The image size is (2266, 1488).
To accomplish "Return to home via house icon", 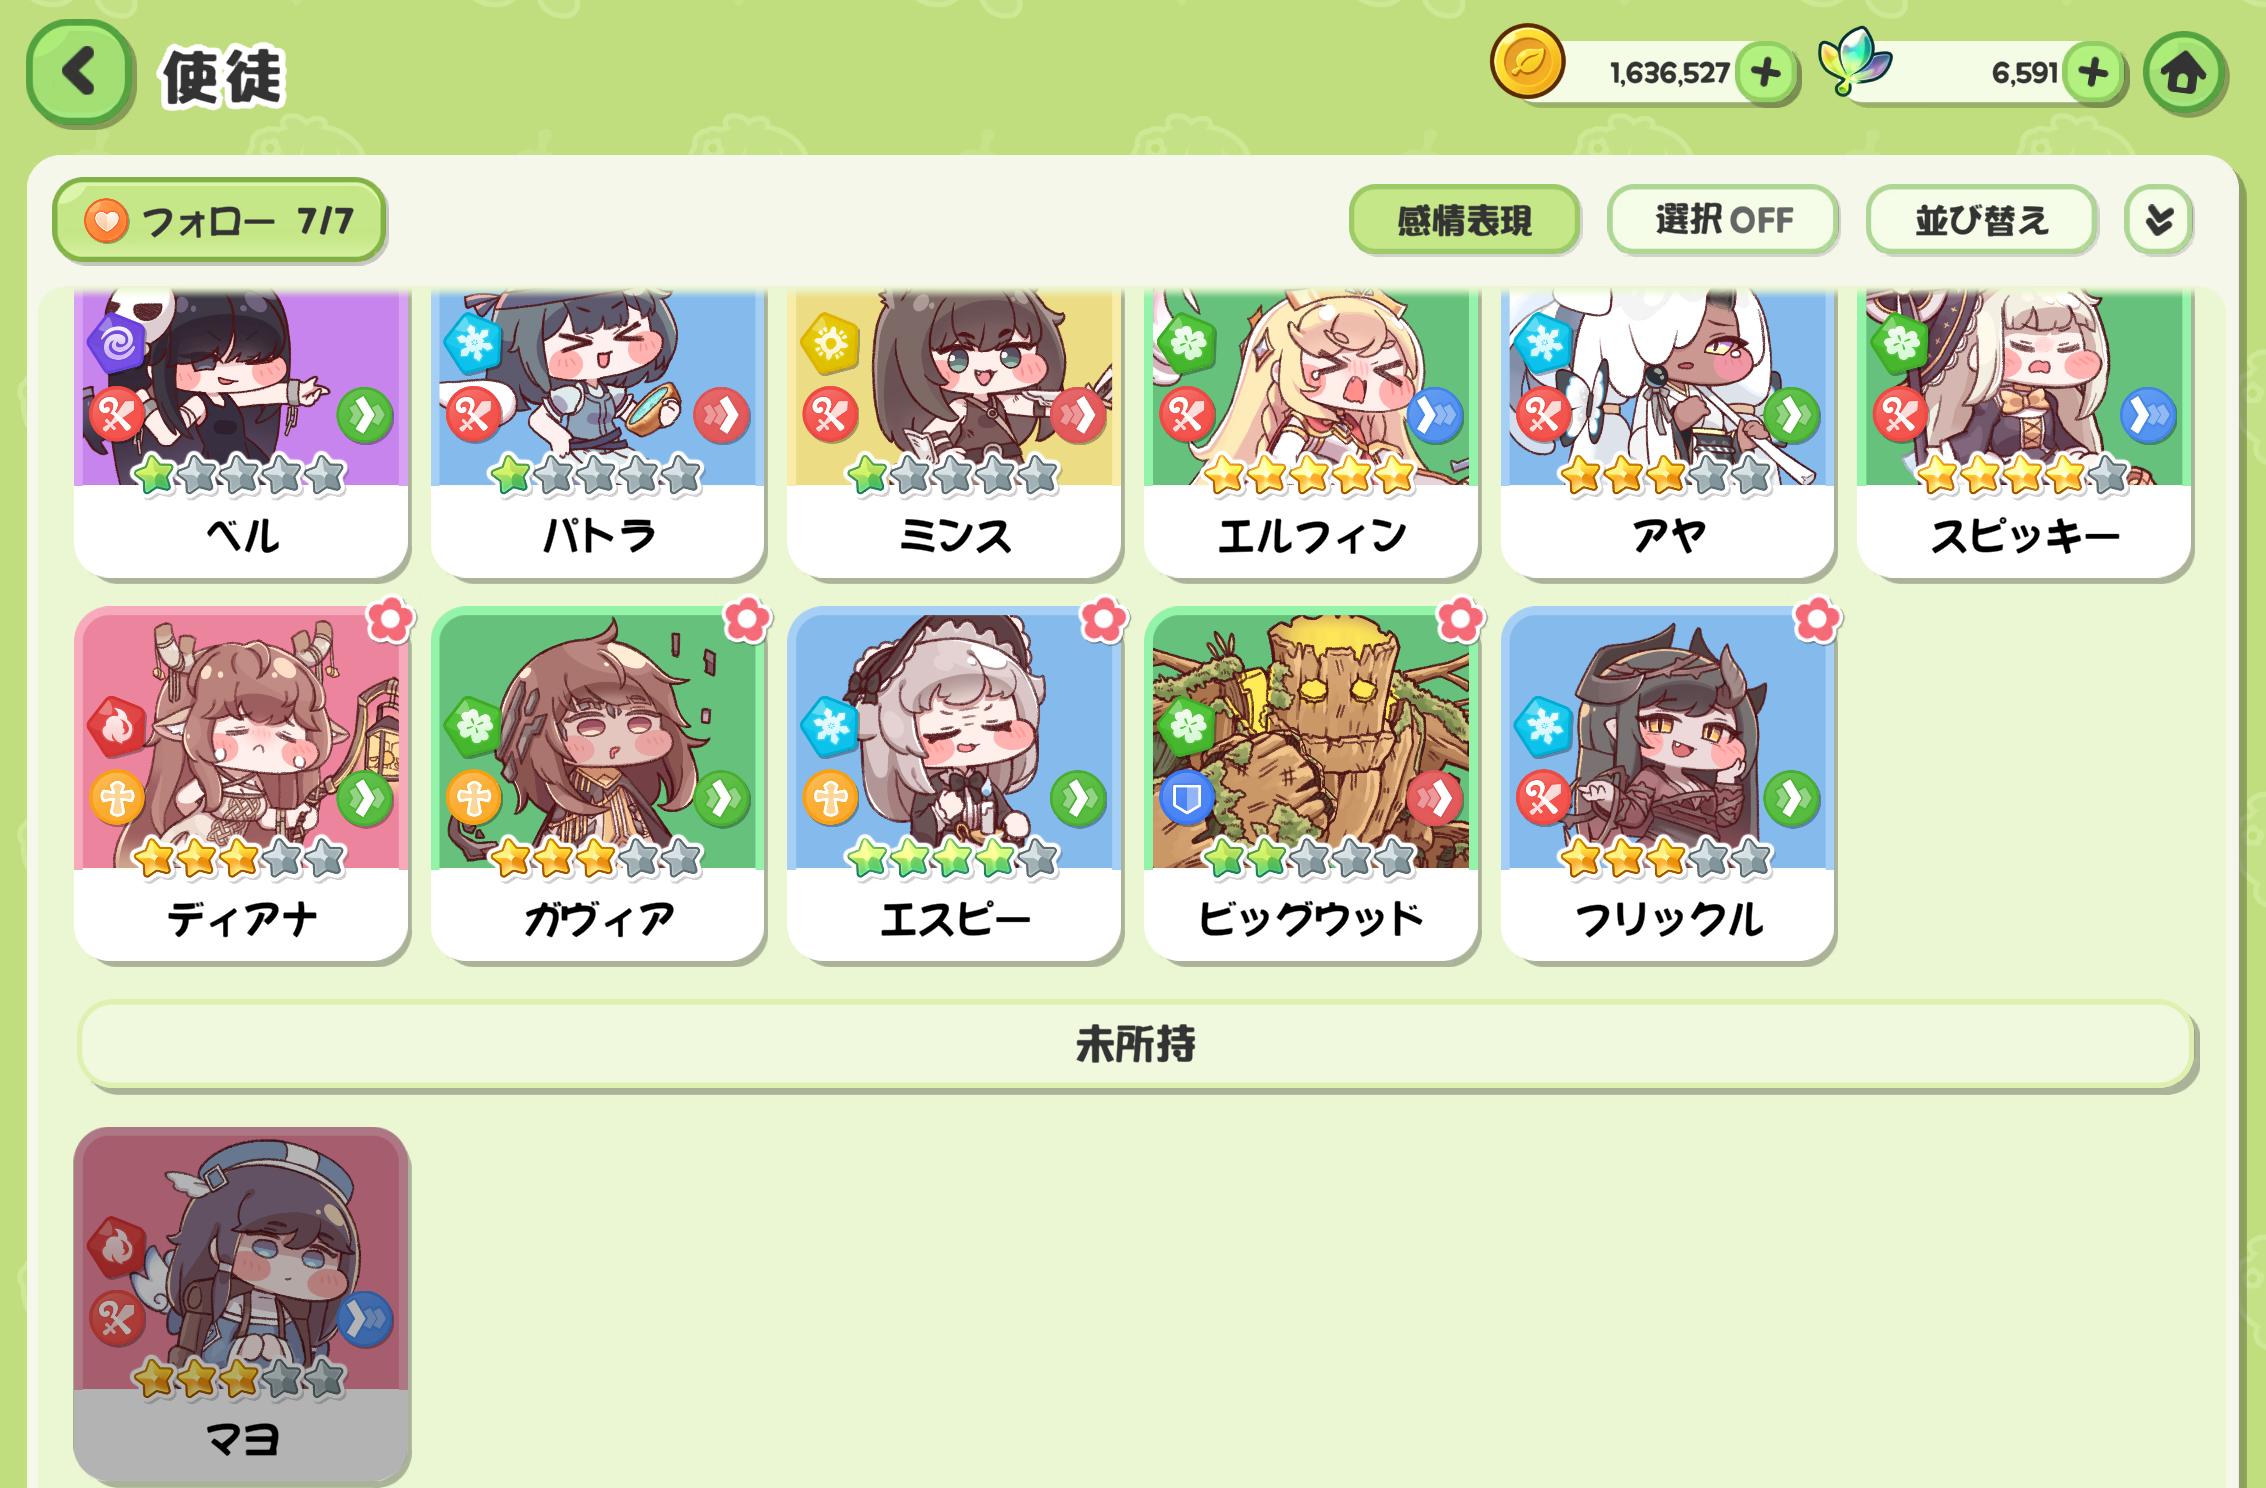I will click(2184, 73).
